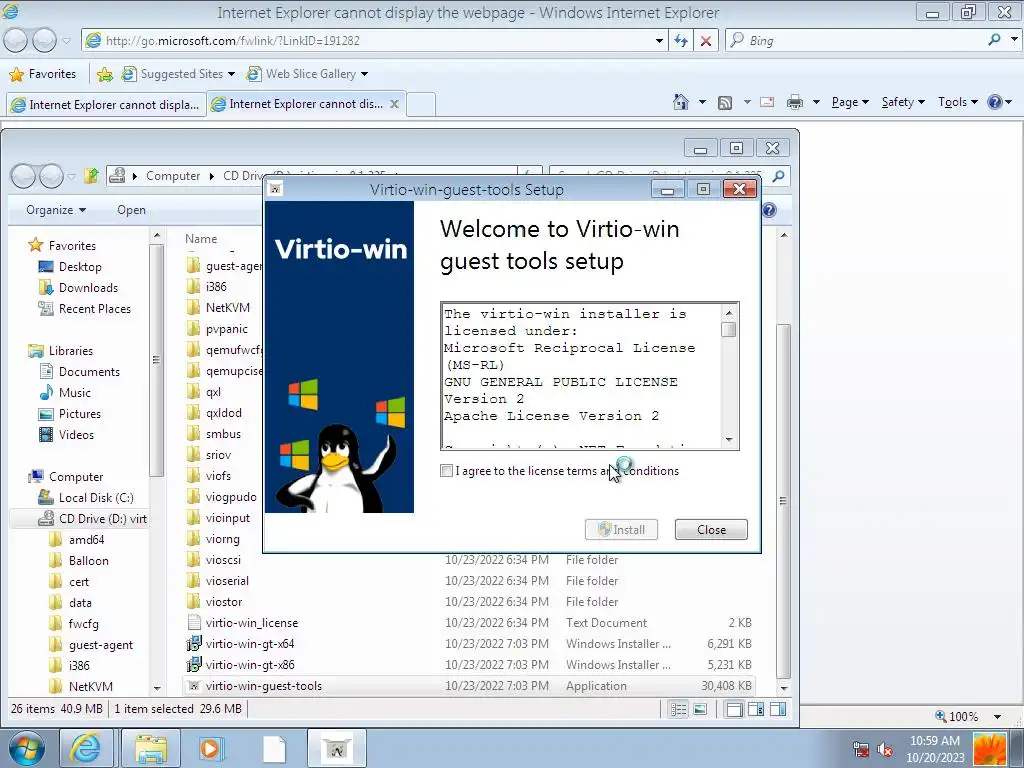Click the Print icon in IE toolbar
This screenshot has height=768, width=1024.
[795, 102]
